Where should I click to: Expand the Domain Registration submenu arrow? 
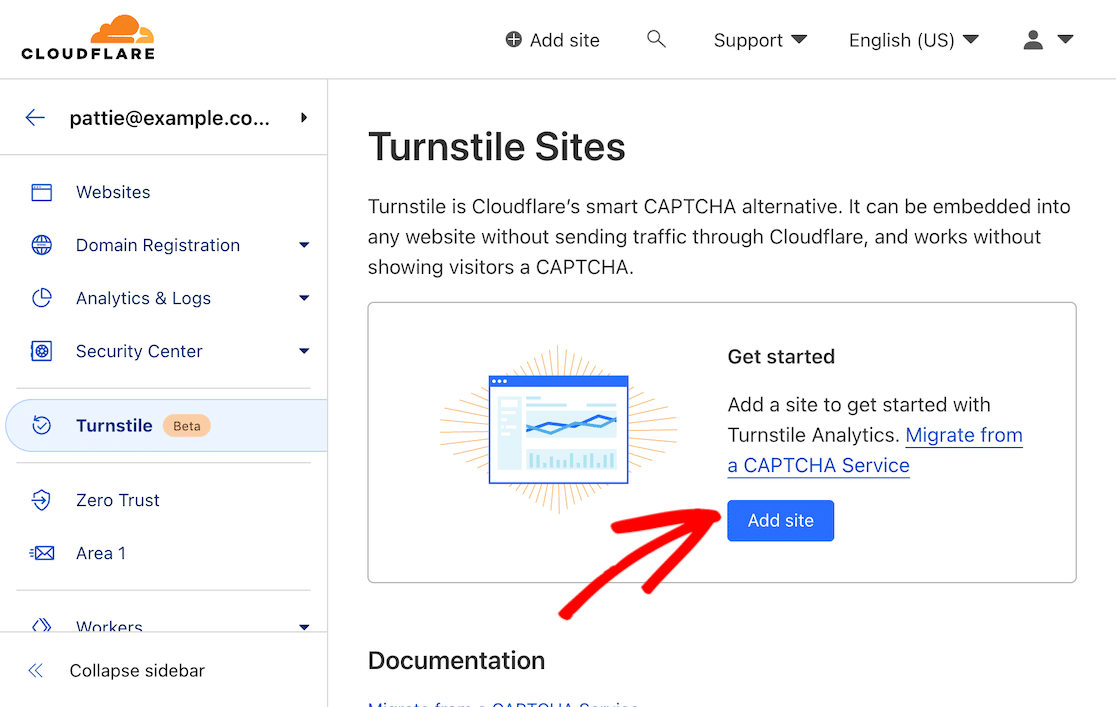tap(304, 245)
